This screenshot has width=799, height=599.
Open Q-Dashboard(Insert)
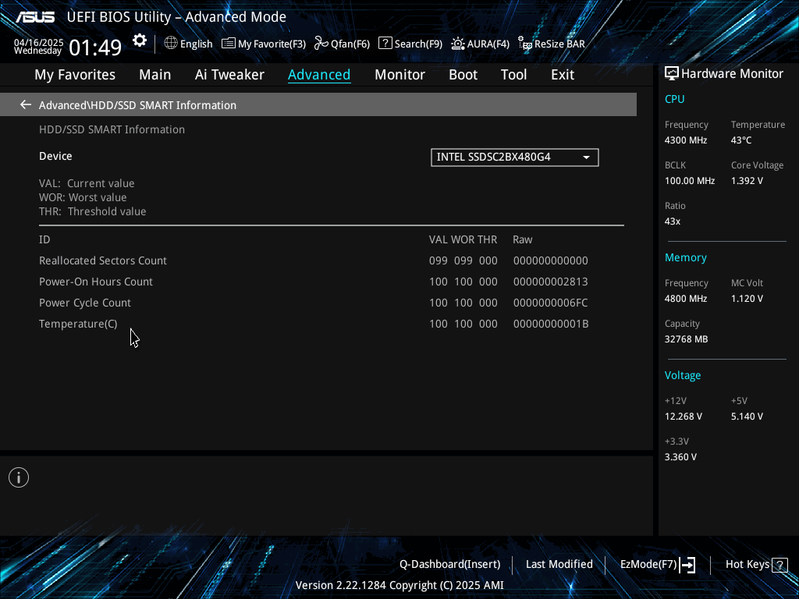click(450, 564)
